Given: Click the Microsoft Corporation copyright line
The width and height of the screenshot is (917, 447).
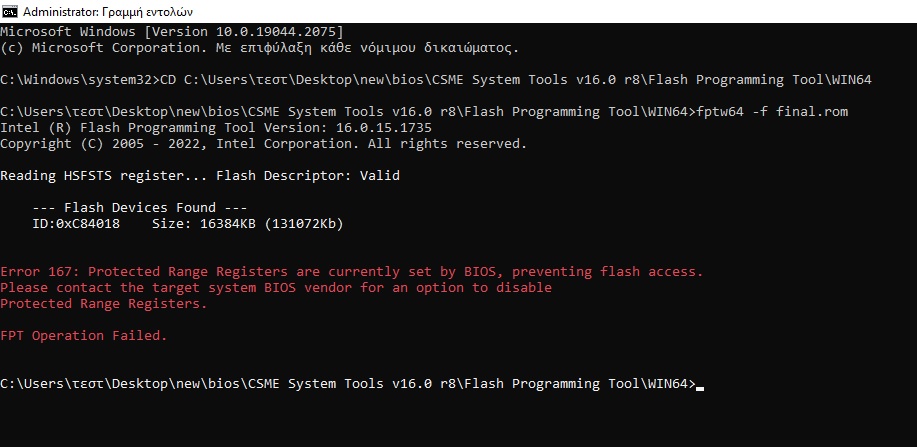Looking at the screenshot, I should pyautogui.click(x=260, y=48).
